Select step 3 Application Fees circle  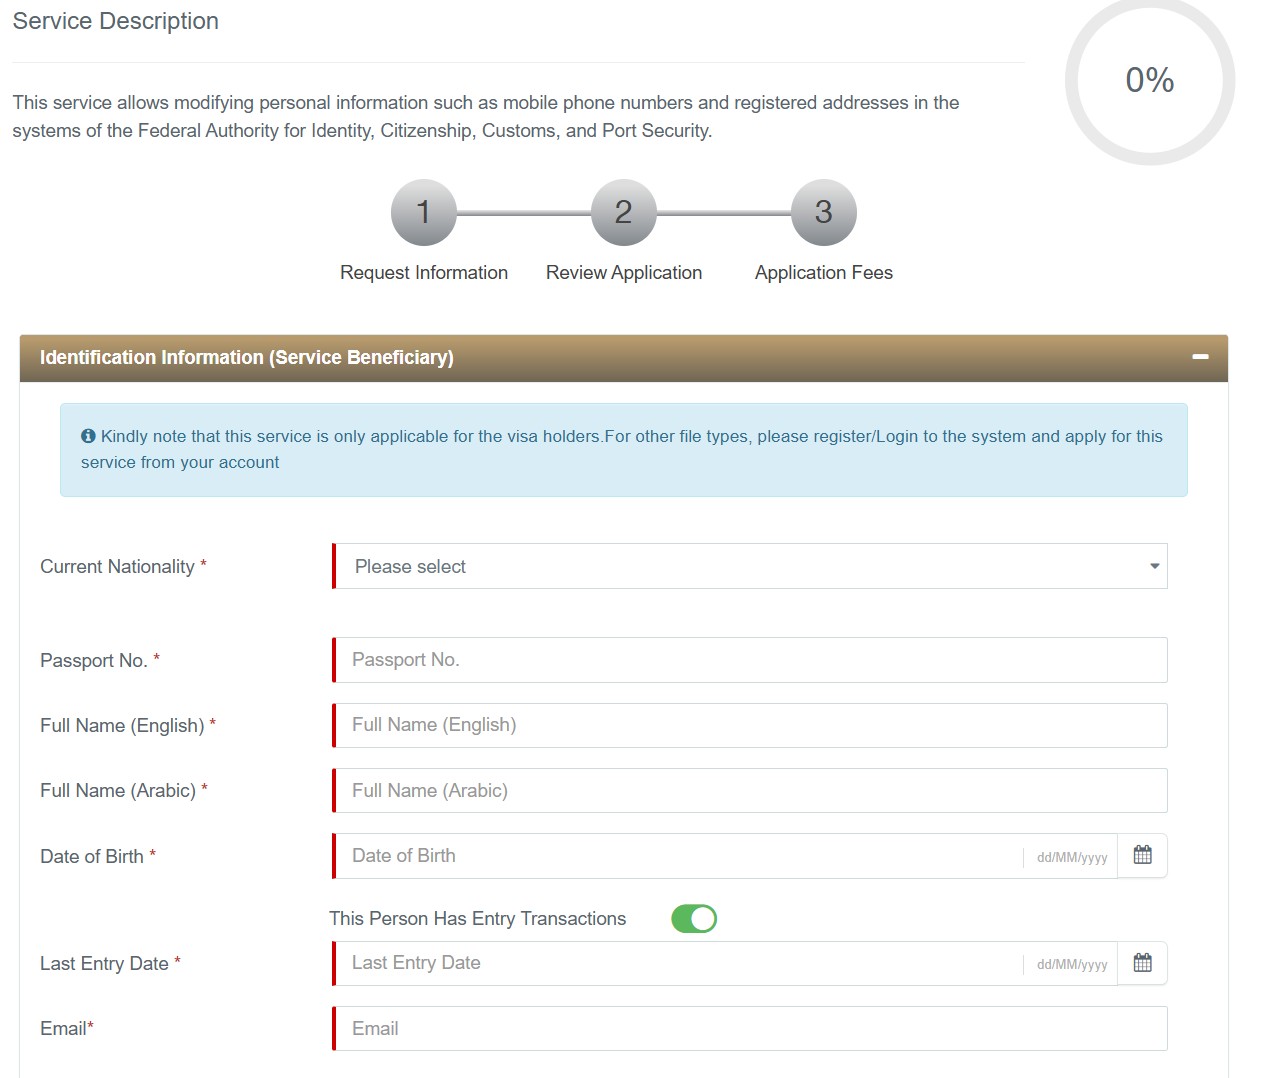823,212
